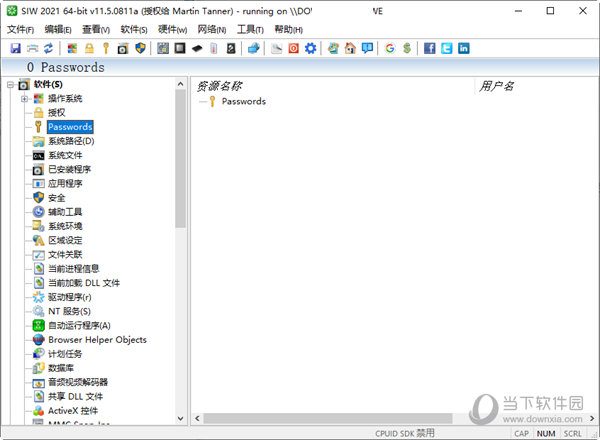Image resolution: width=600 pixels, height=440 pixels.
Task: Select 驱动程序(r) in the tree
Action: [70, 297]
